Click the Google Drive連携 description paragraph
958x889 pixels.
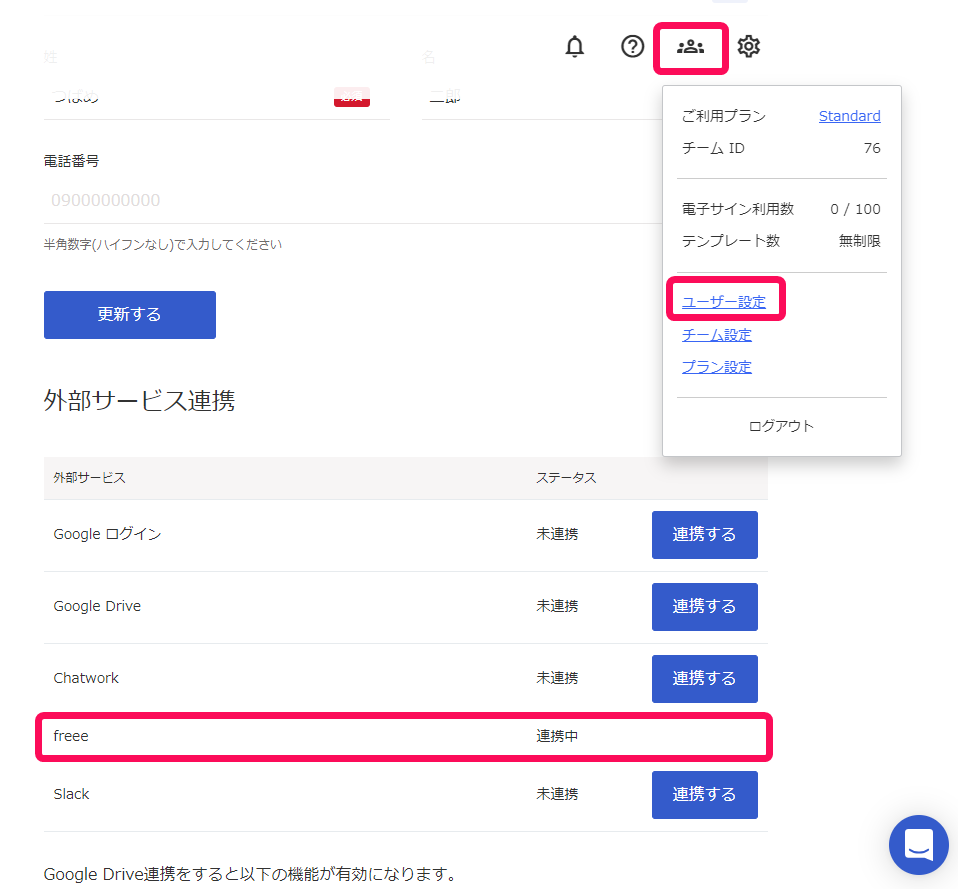coord(251,874)
